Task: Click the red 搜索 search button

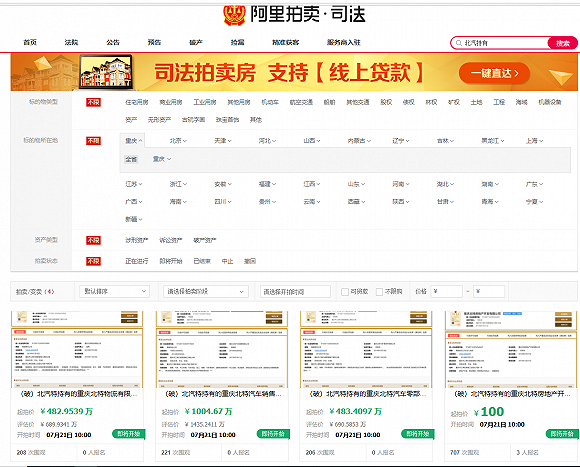Action: tap(562, 43)
